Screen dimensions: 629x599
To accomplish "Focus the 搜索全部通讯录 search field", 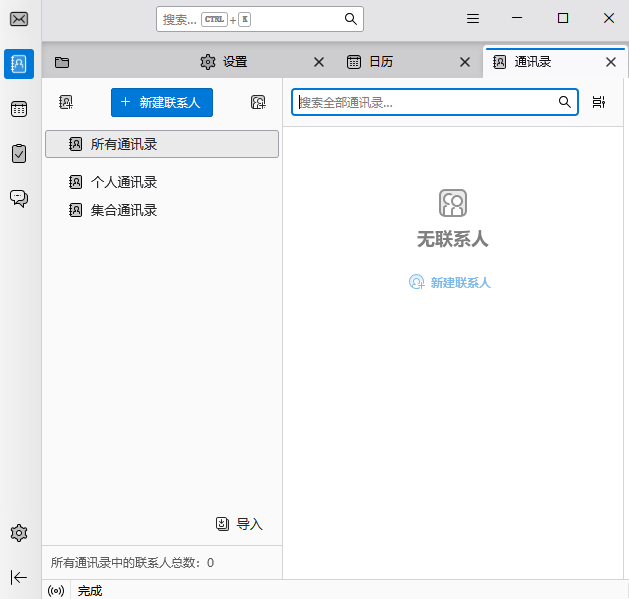I will pos(434,102).
